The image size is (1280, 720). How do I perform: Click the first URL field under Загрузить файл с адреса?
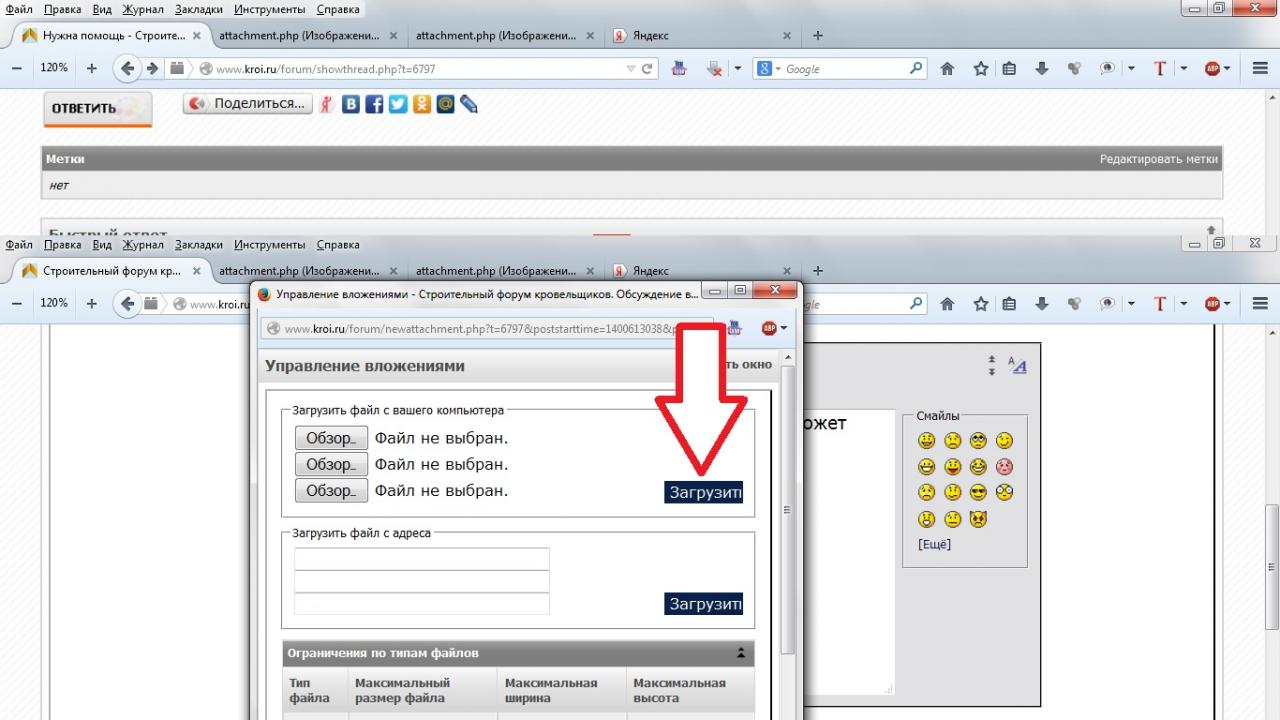tap(421, 559)
